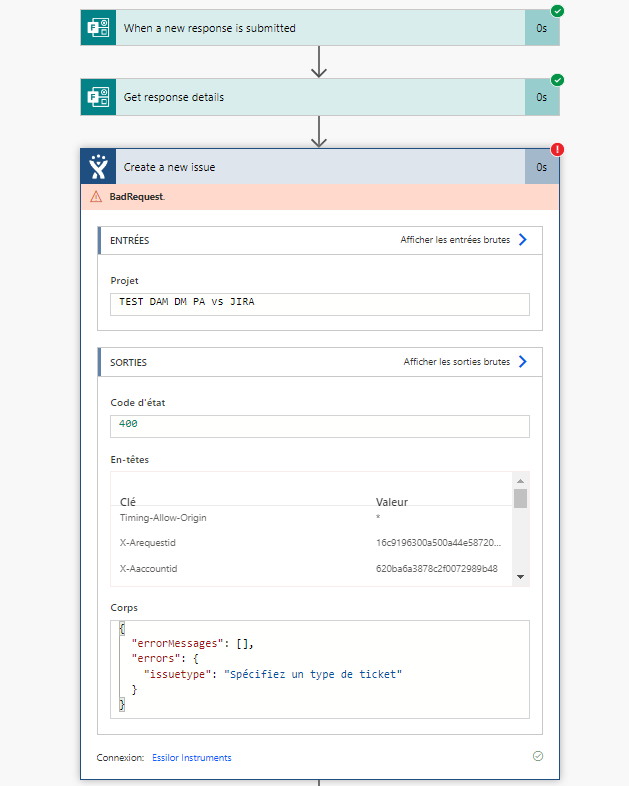The image size is (629, 786).
Task: Click the Code d'état field showing 400
Action: [x=320, y=426]
